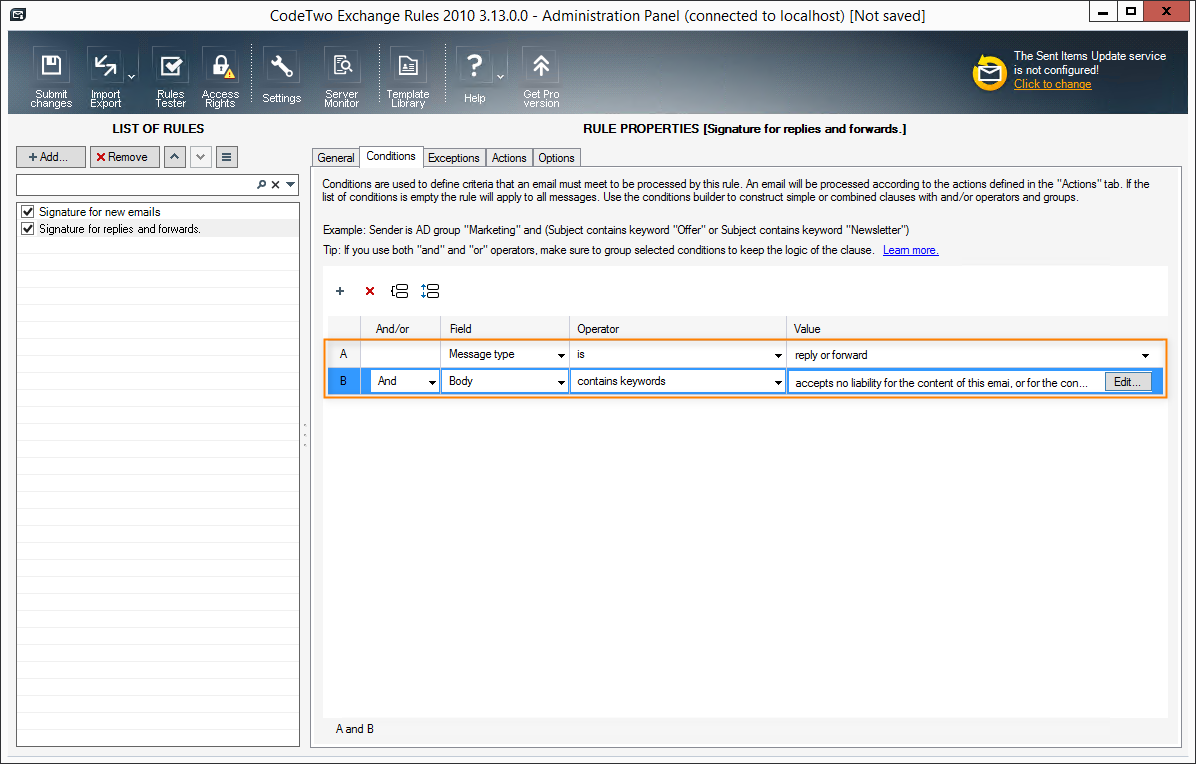The width and height of the screenshot is (1196, 764).
Task: Delete selected condition using red X icon
Action: [x=370, y=291]
